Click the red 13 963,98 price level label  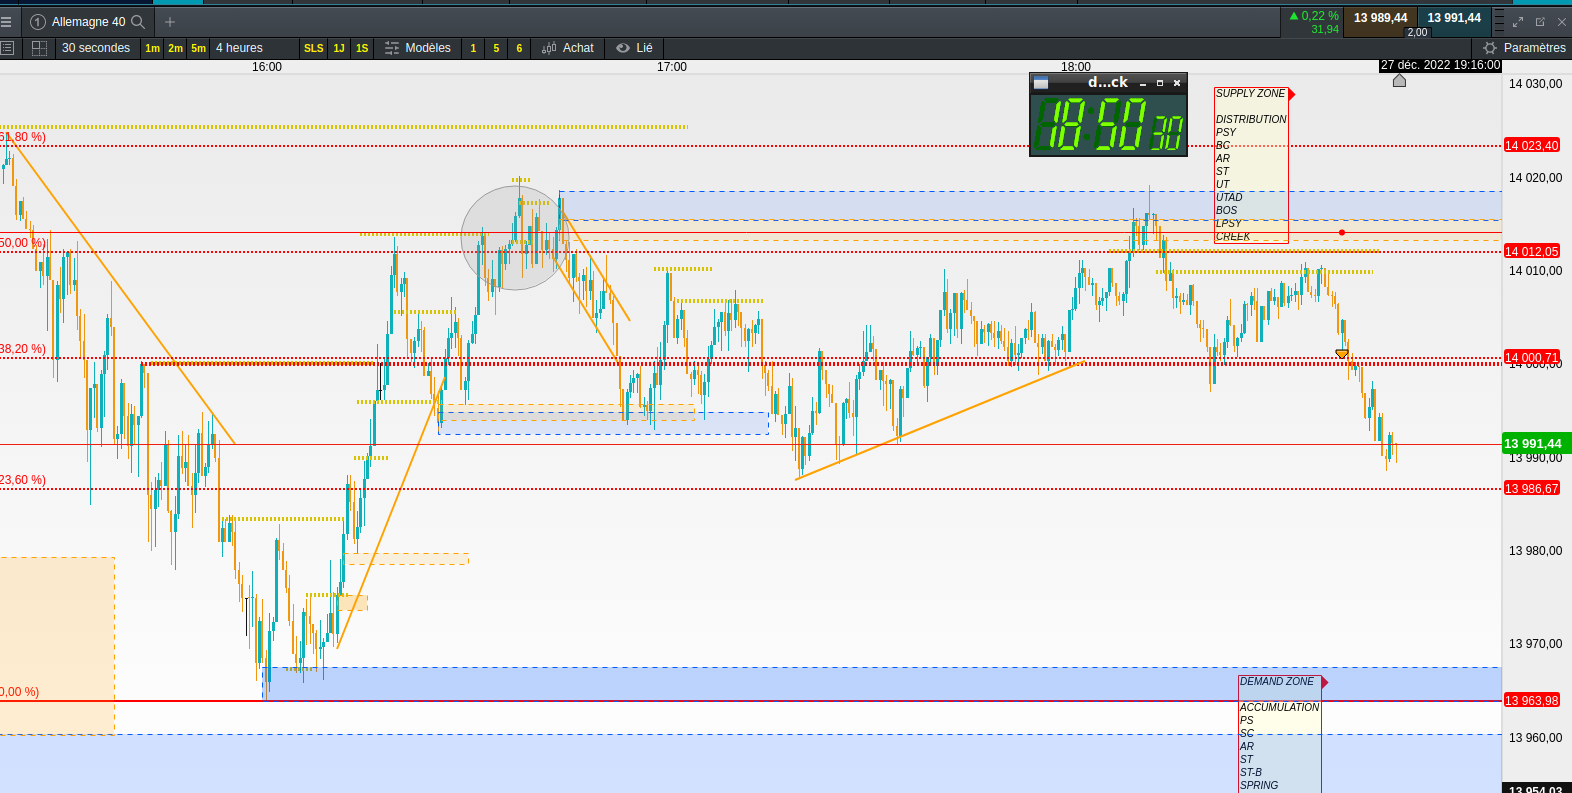point(1532,701)
